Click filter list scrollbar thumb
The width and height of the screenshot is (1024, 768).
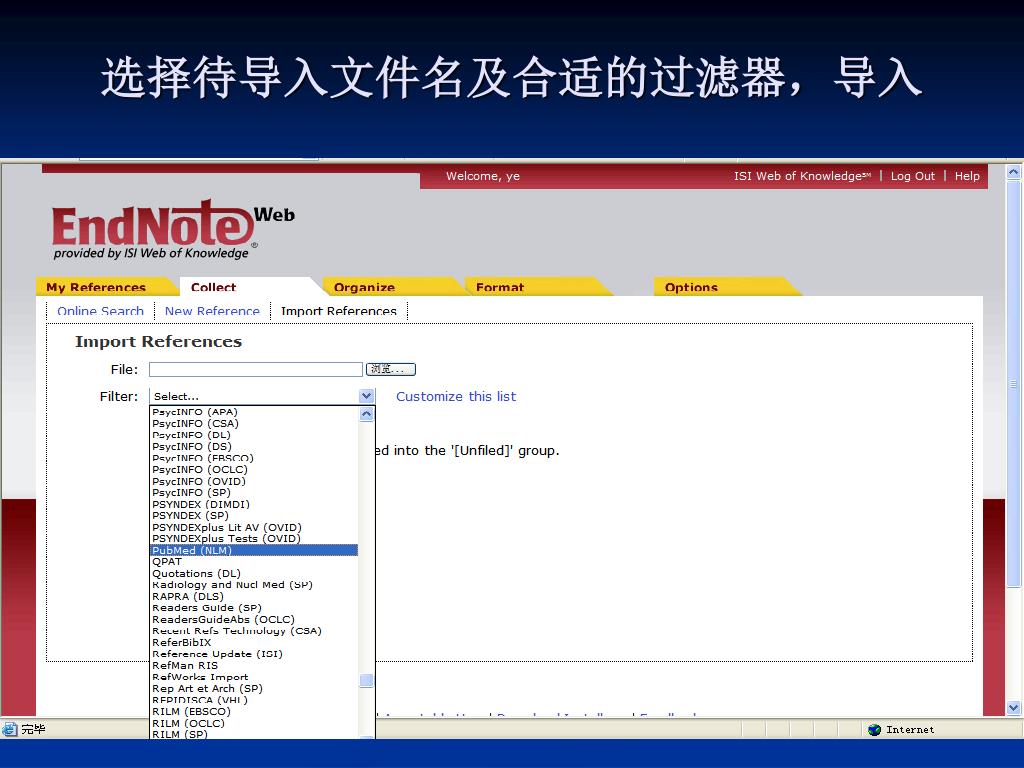(366, 680)
